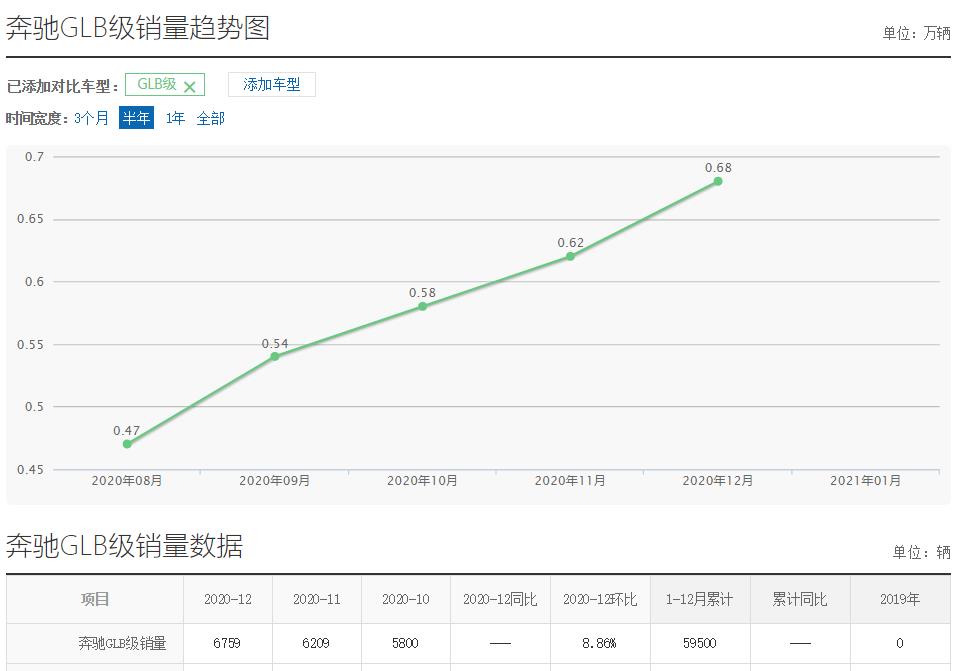Click the 0.6 y-axis label

click(x=35, y=282)
